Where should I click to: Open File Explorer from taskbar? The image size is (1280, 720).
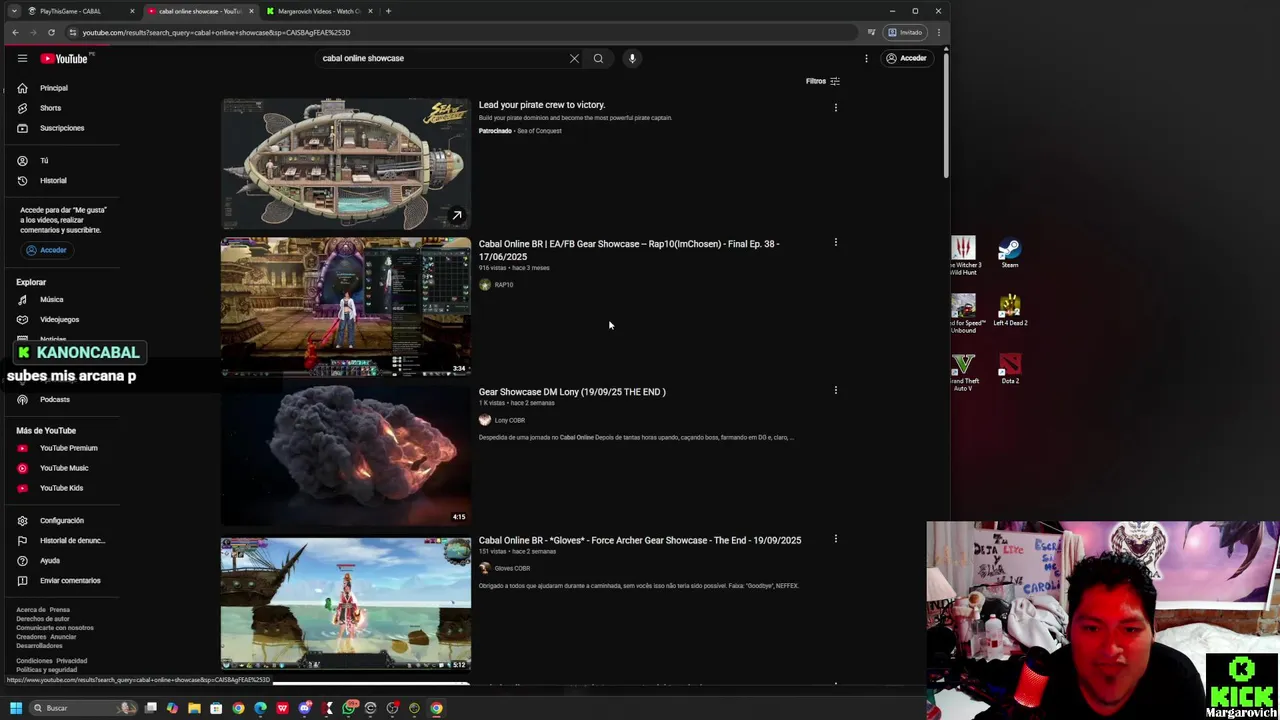(x=194, y=708)
